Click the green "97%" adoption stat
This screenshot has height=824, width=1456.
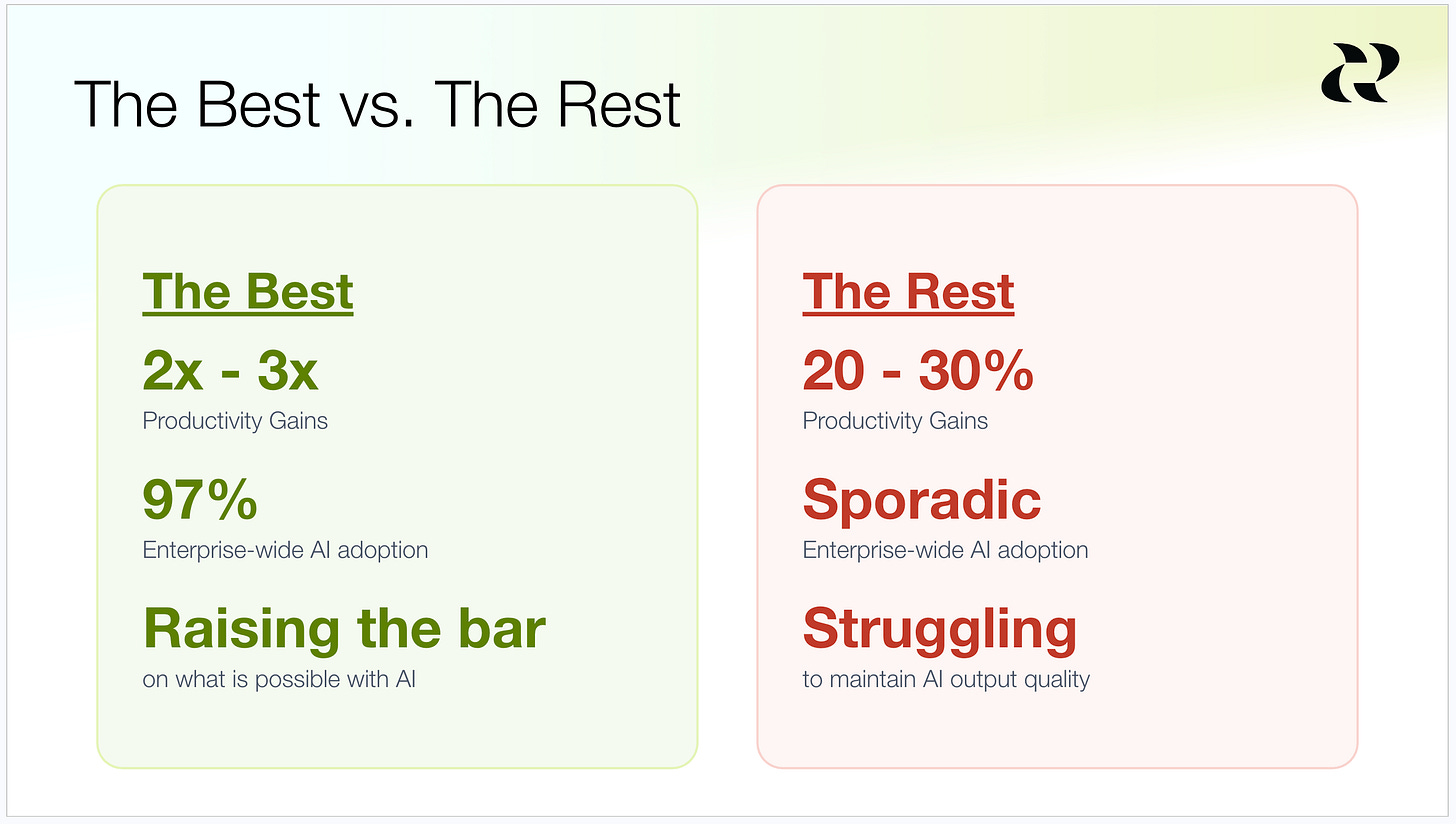pos(200,500)
